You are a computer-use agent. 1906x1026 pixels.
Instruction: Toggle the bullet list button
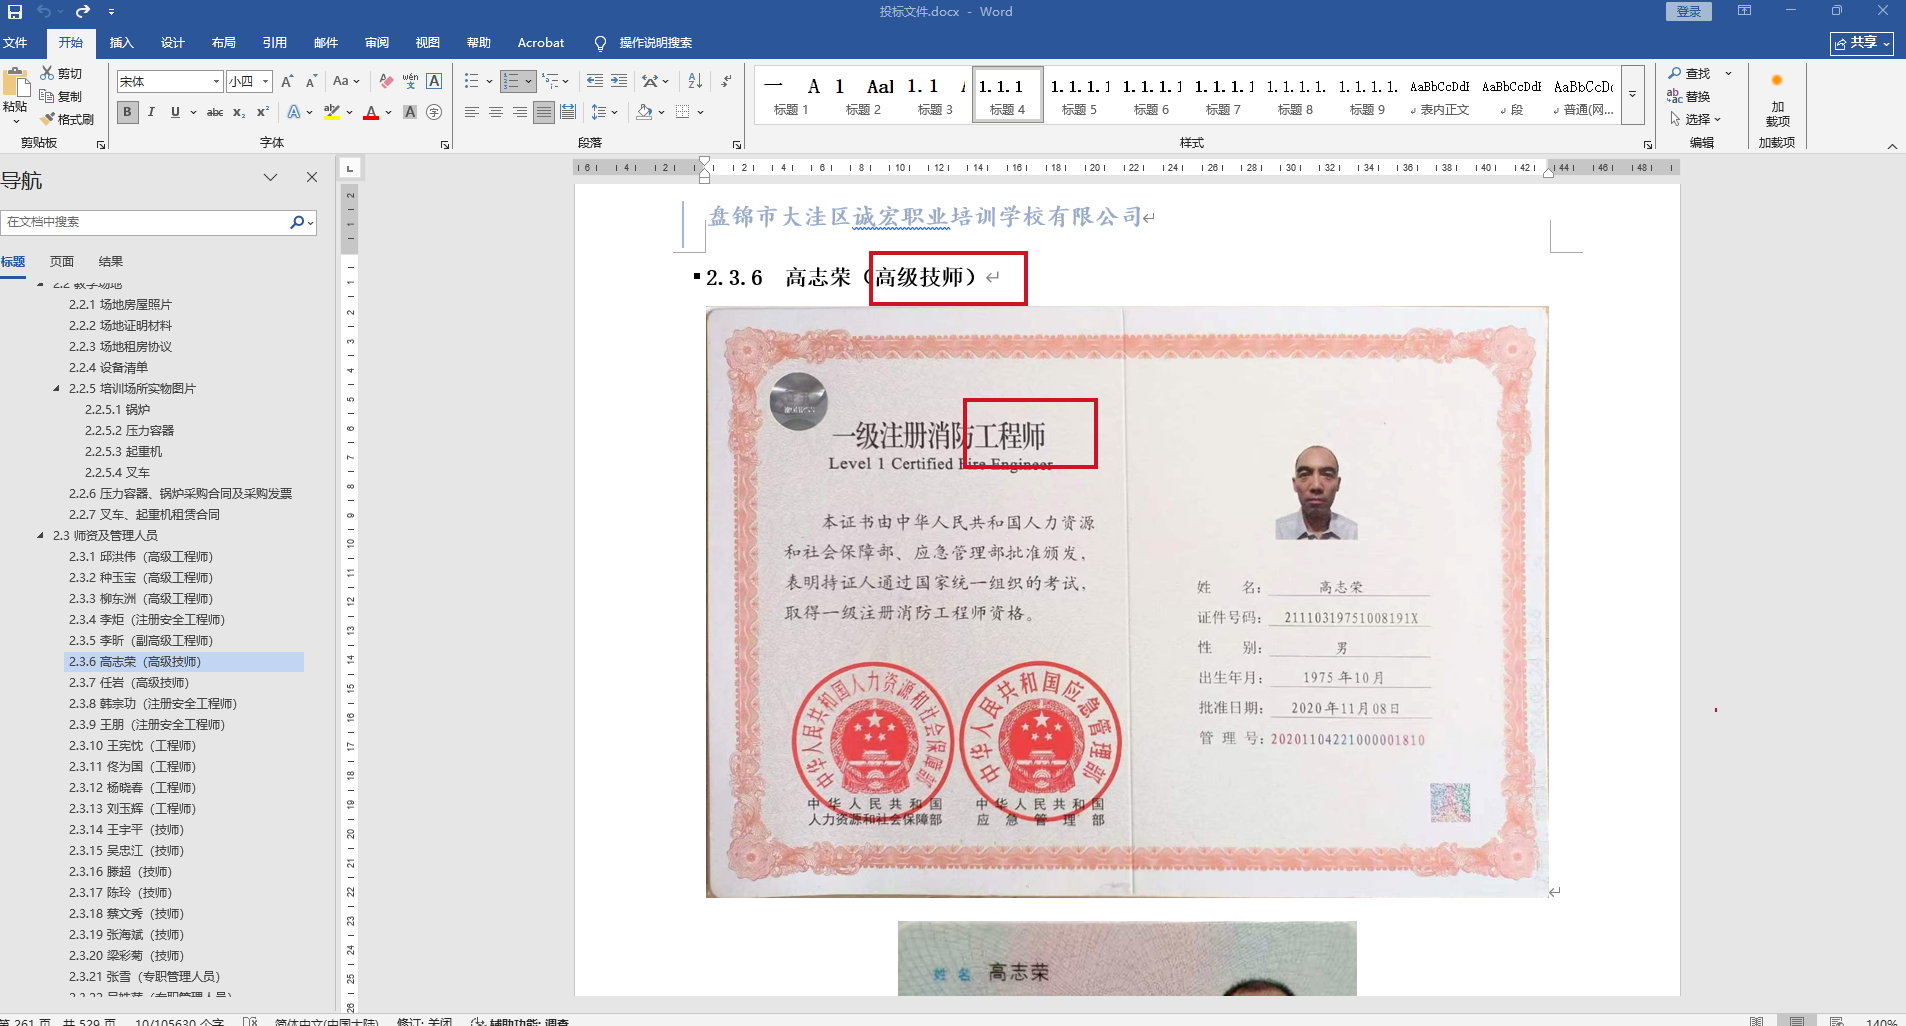pos(472,81)
